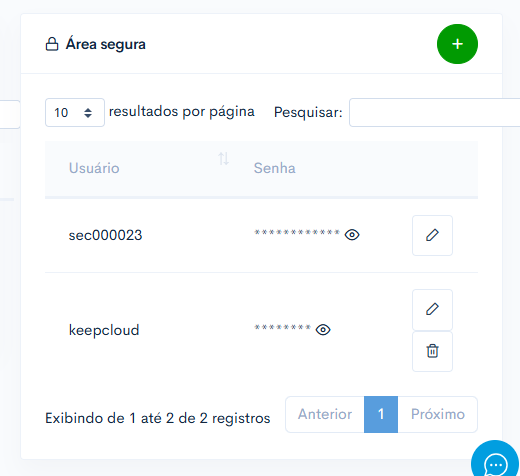Select the keepcloud username cell
The image size is (520, 476).
pyautogui.click(x=104, y=330)
